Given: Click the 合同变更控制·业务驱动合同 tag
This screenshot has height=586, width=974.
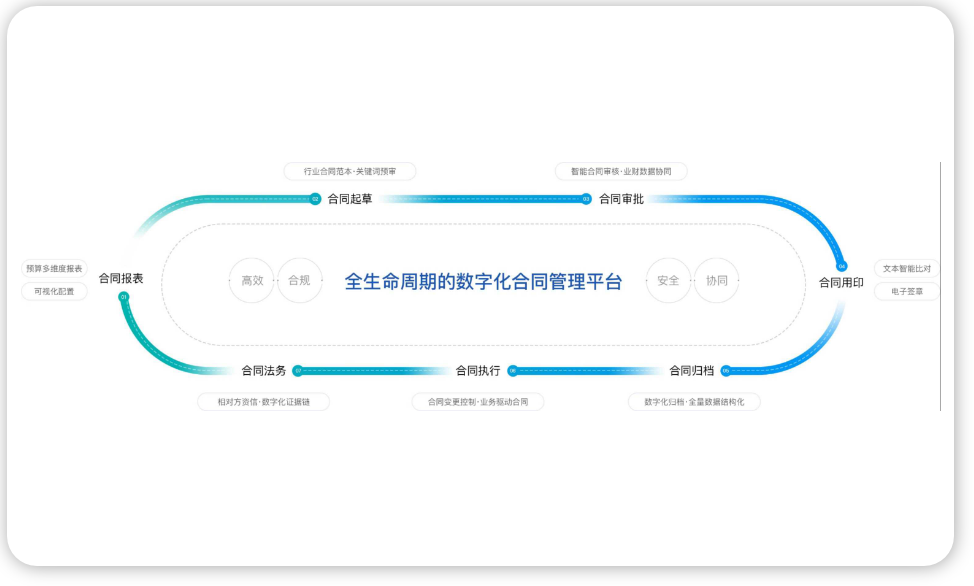Looking at the screenshot, I should [478, 402].
